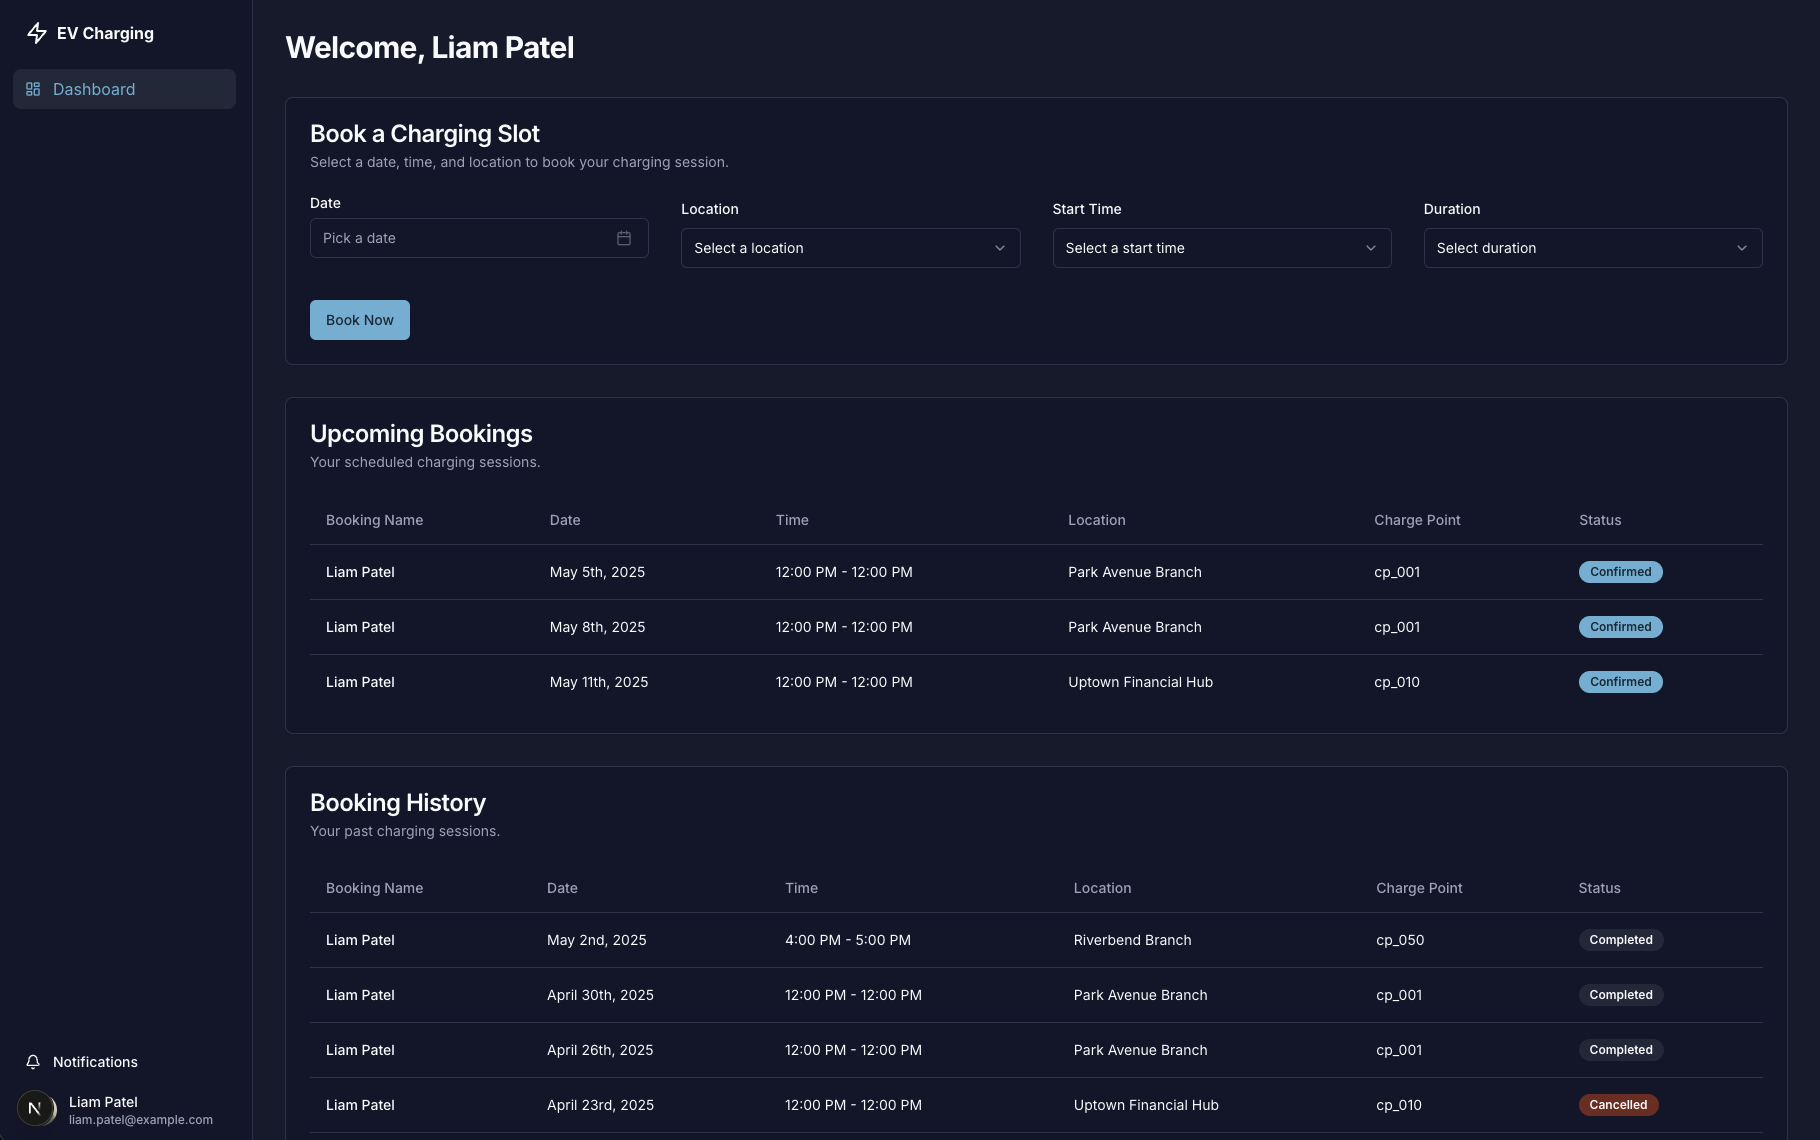The image size is (1820, 1140).
Task: Click the Cancelled badge on April 23rd booking
Action: point(1618,1105)
